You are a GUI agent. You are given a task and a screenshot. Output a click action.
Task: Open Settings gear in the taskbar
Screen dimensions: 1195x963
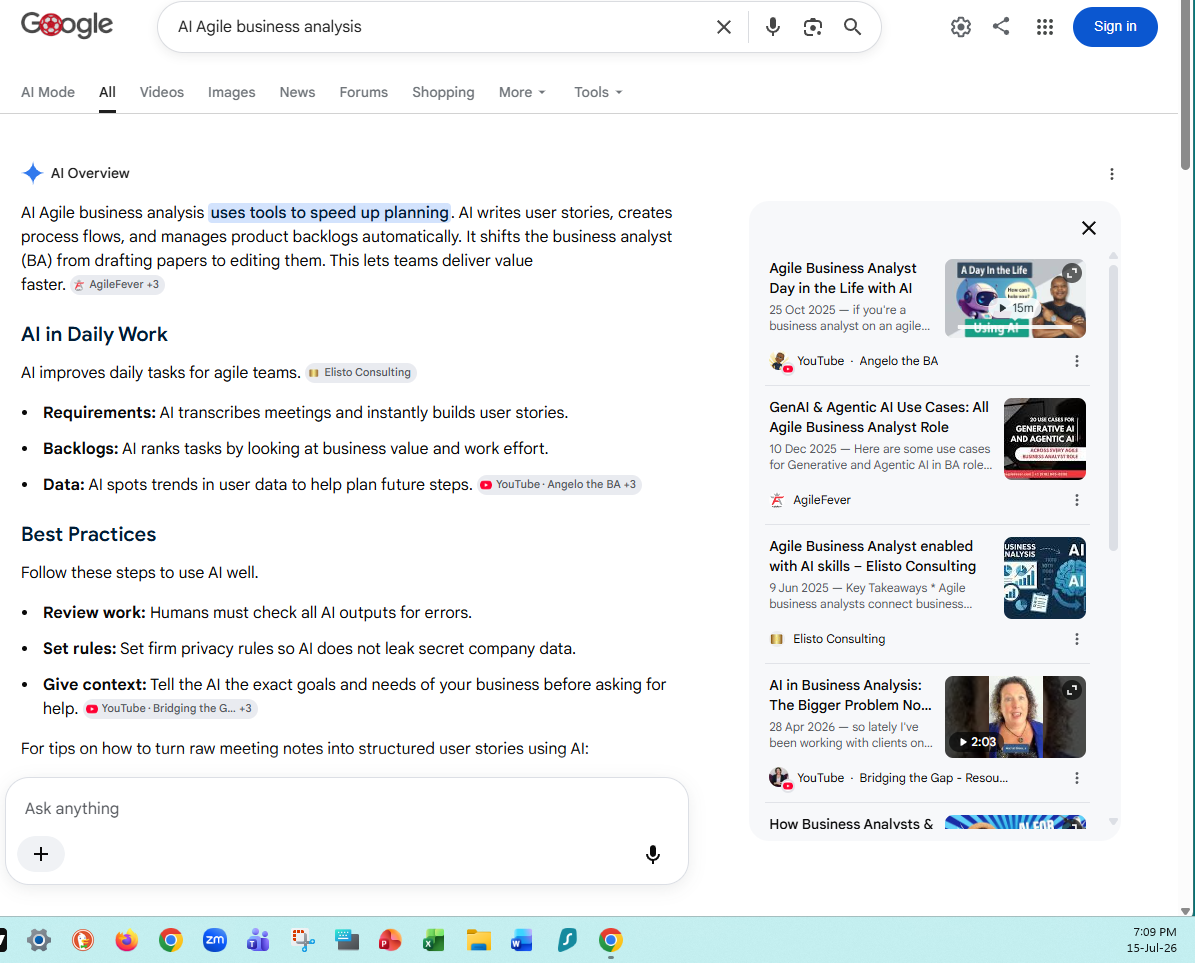tap(39, 941)
